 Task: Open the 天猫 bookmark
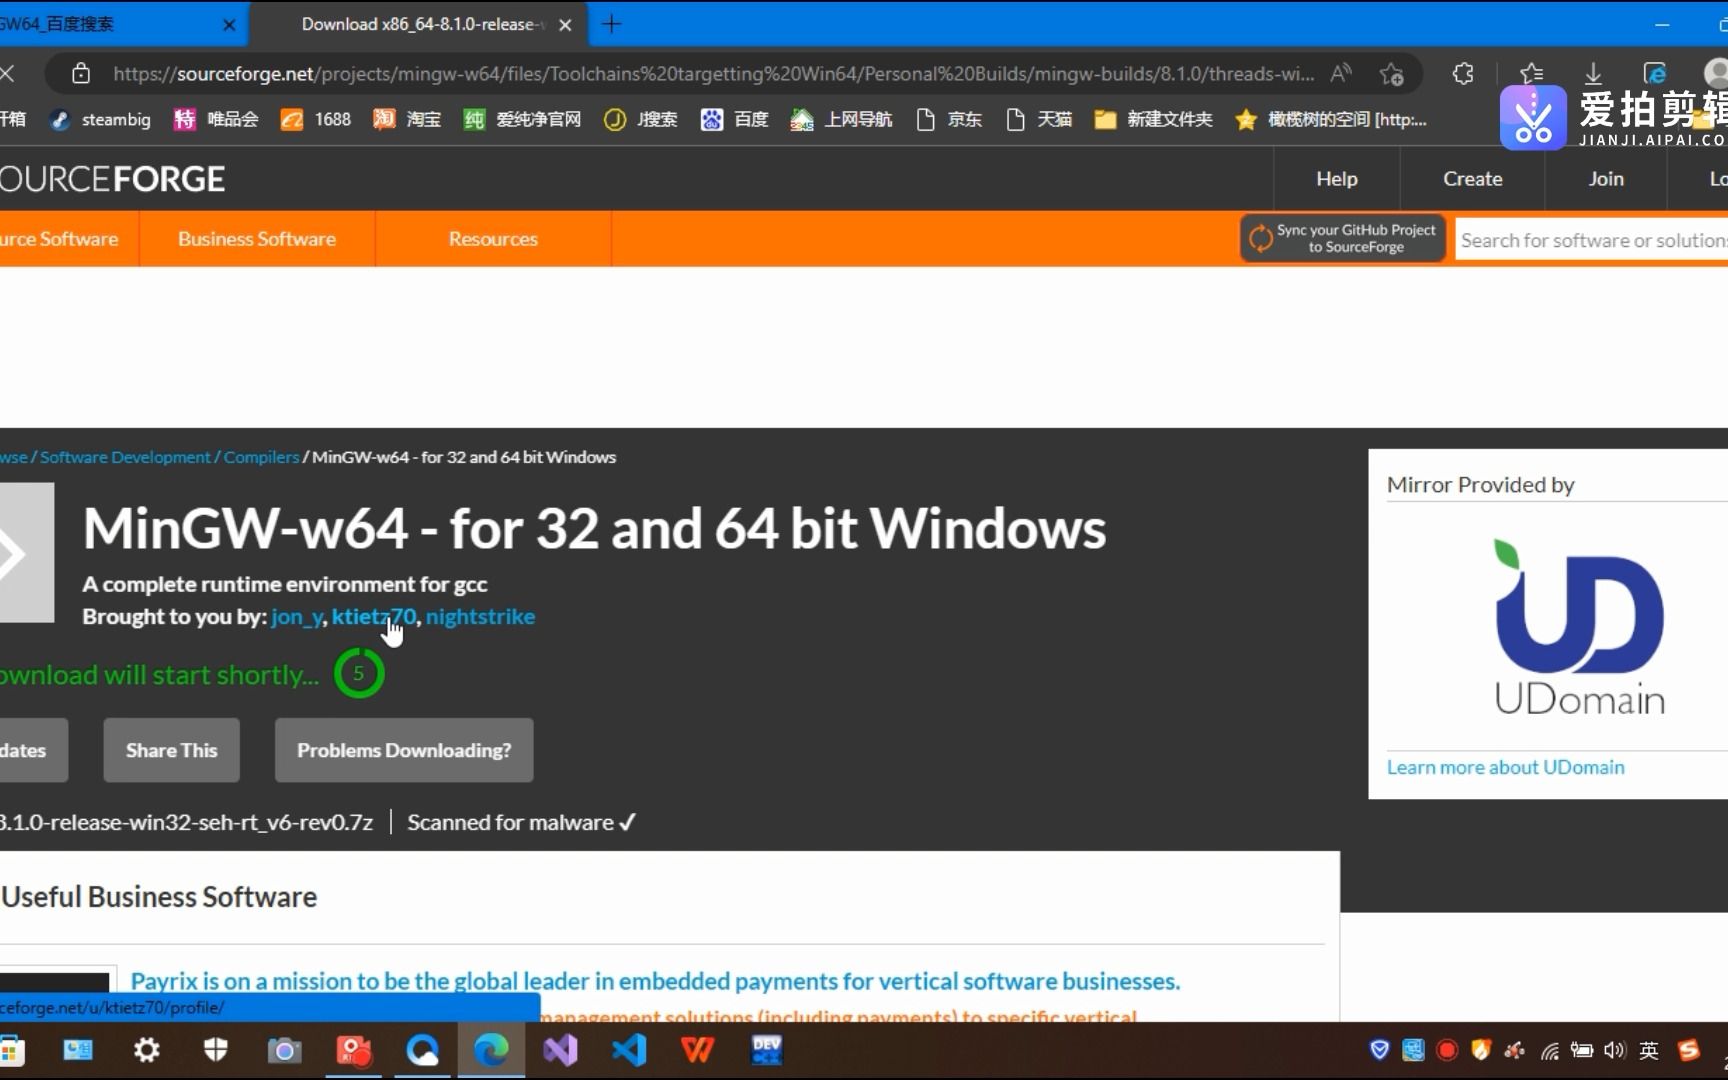1039,120
